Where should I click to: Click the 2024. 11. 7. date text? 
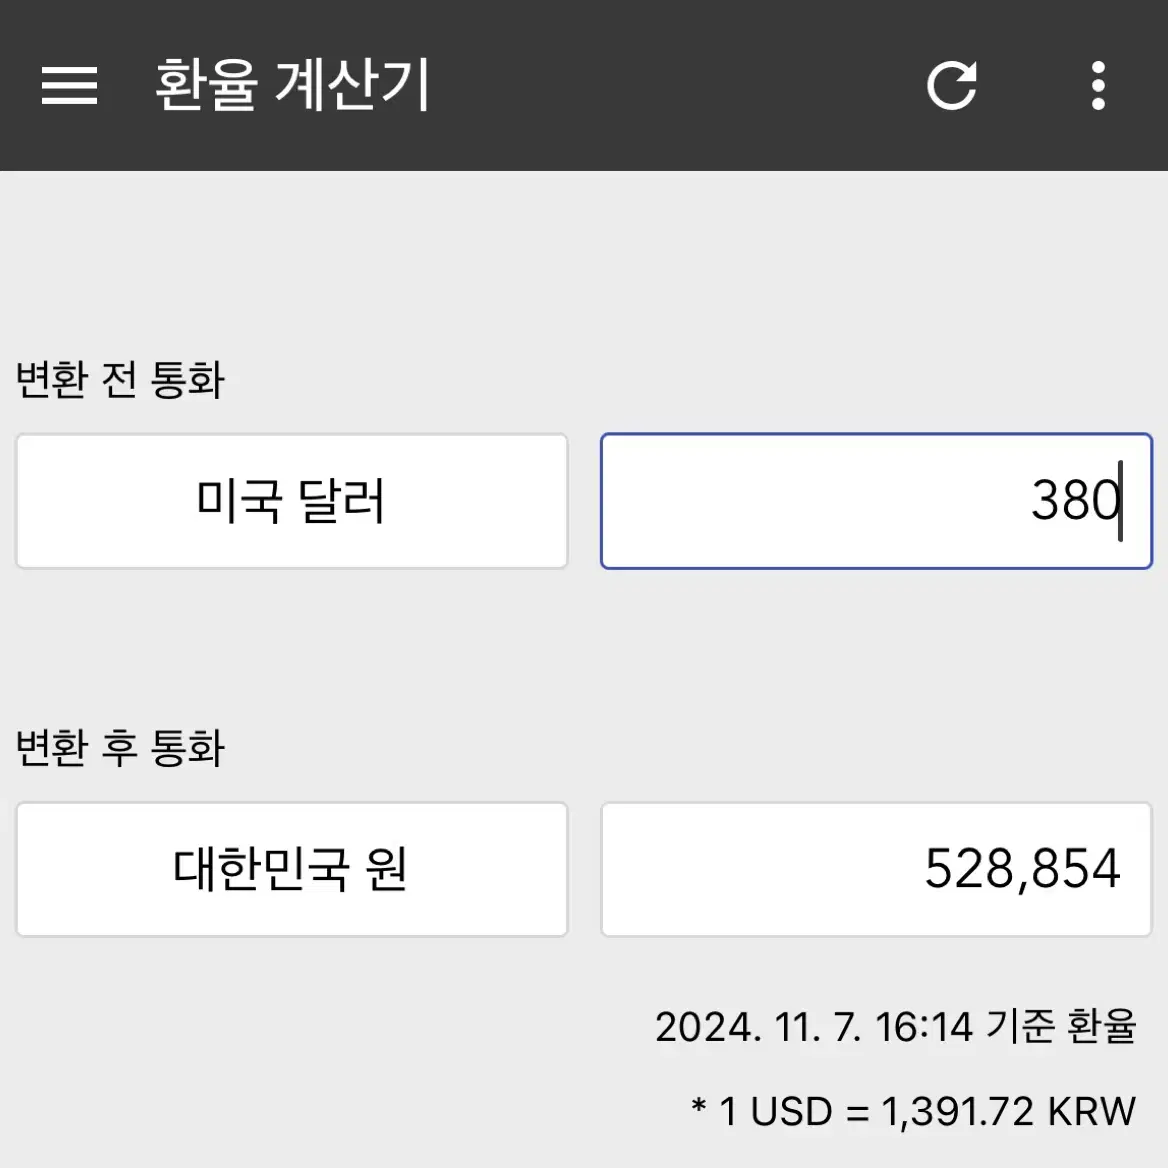(x=758, y=1027)
